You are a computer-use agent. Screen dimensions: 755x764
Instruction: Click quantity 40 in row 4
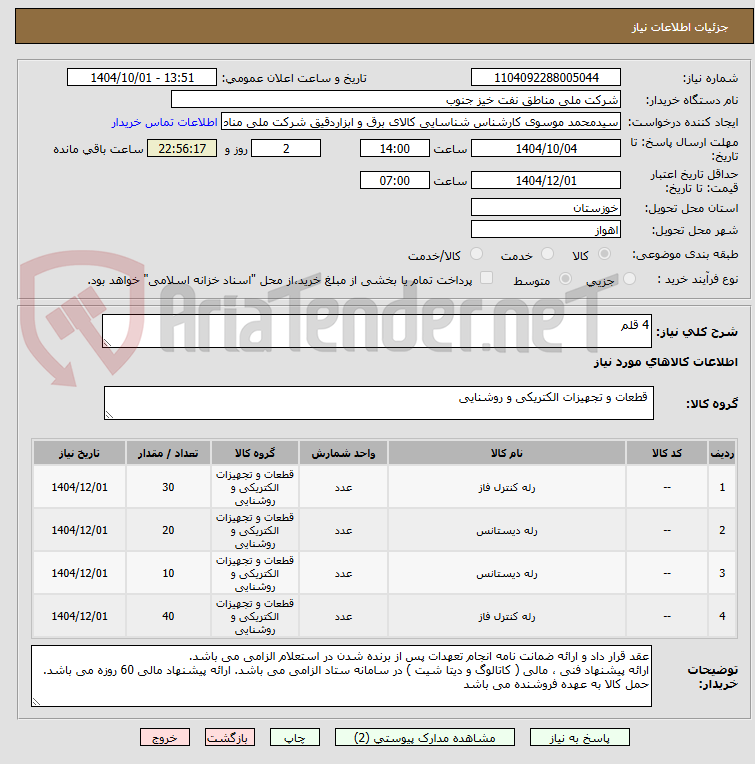pyautogui.click(x=168, y=616)
